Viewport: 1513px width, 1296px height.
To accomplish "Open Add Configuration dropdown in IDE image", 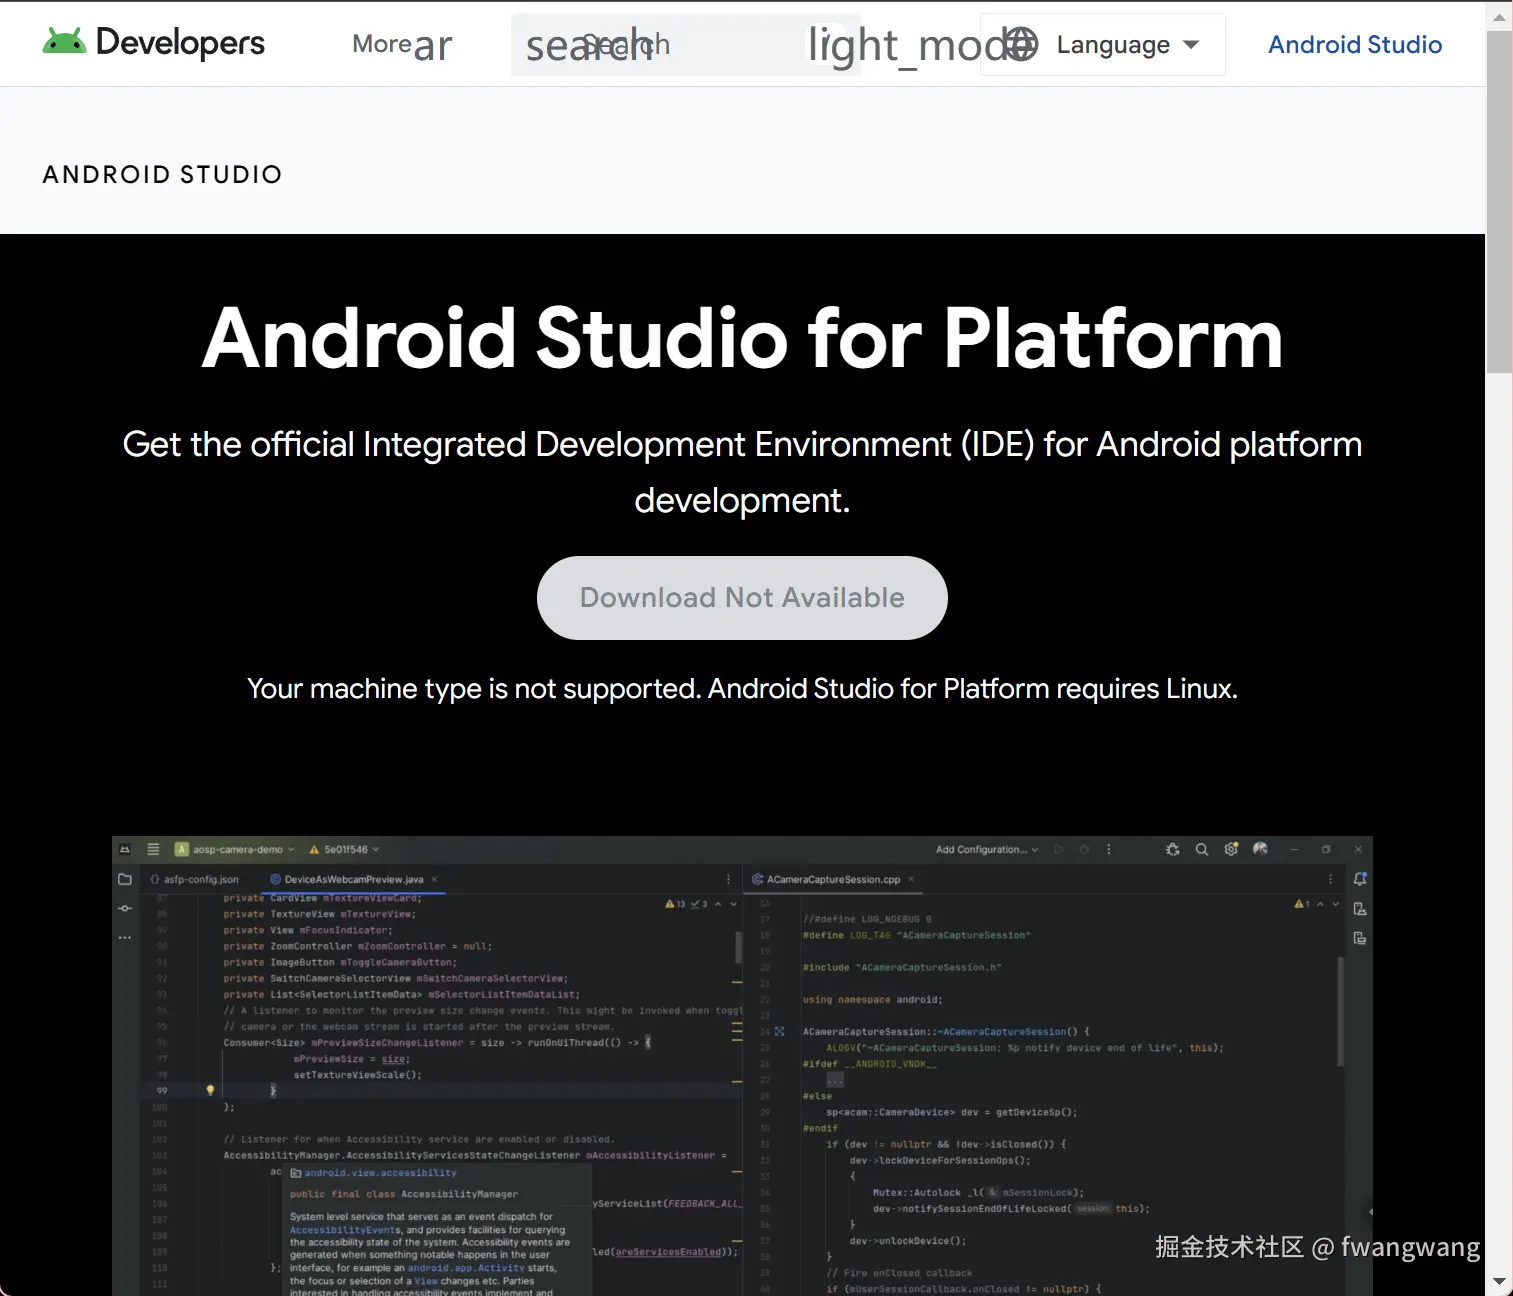I will [x=987, y=849].
